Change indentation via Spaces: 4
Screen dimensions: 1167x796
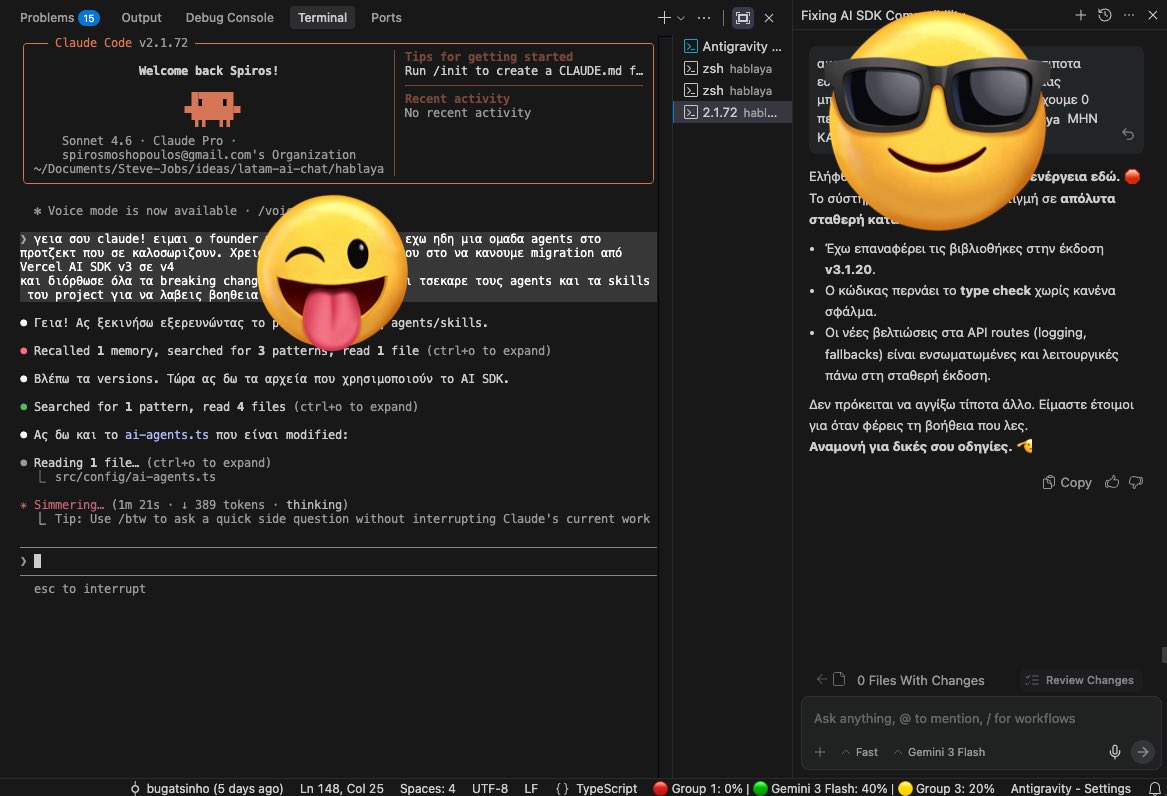point(427,789)
